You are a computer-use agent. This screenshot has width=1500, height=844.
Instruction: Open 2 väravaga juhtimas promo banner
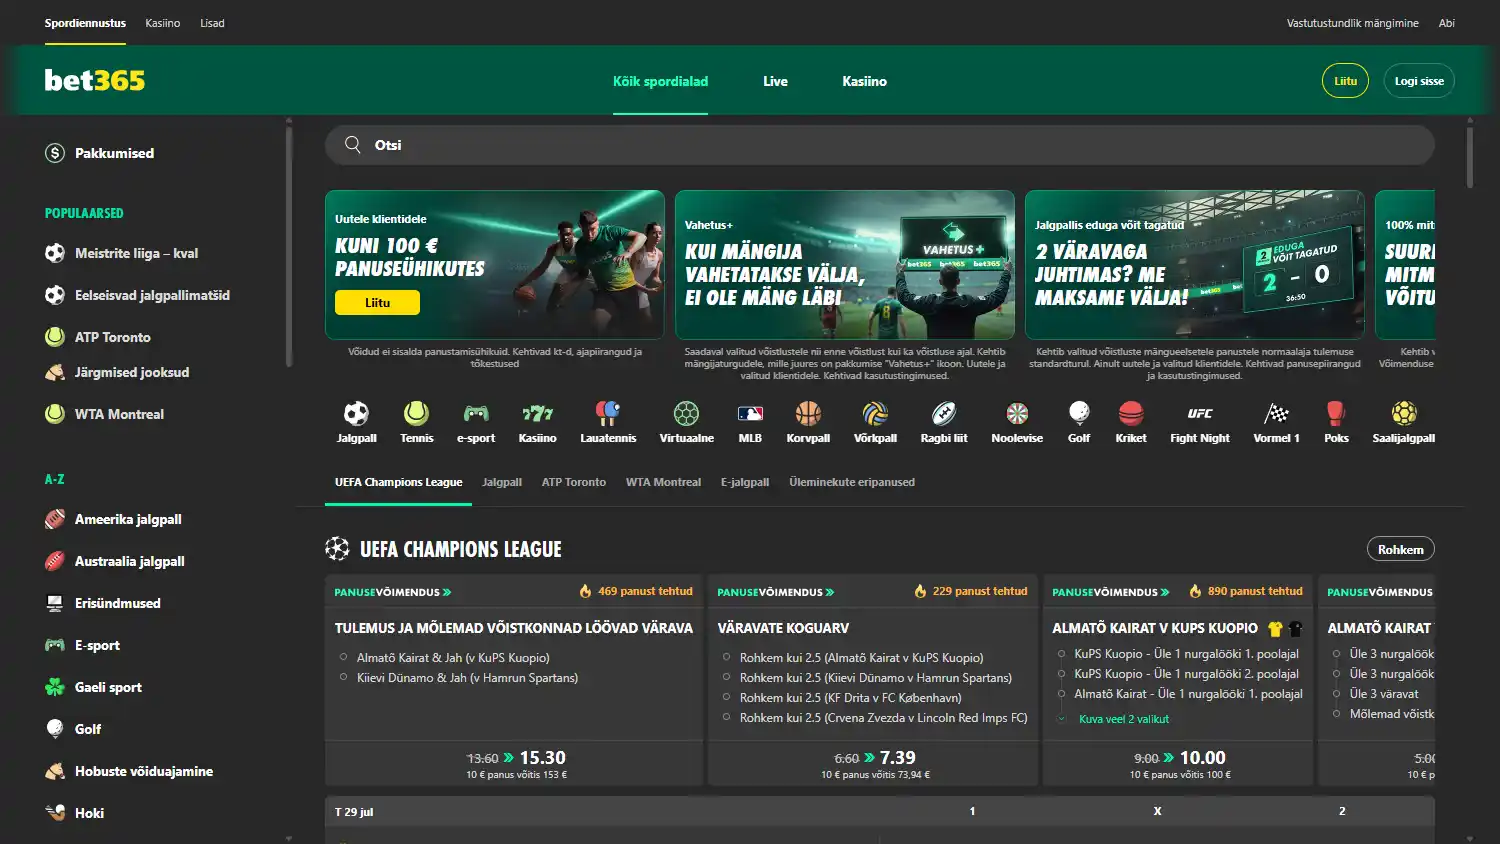(1195, 265)
